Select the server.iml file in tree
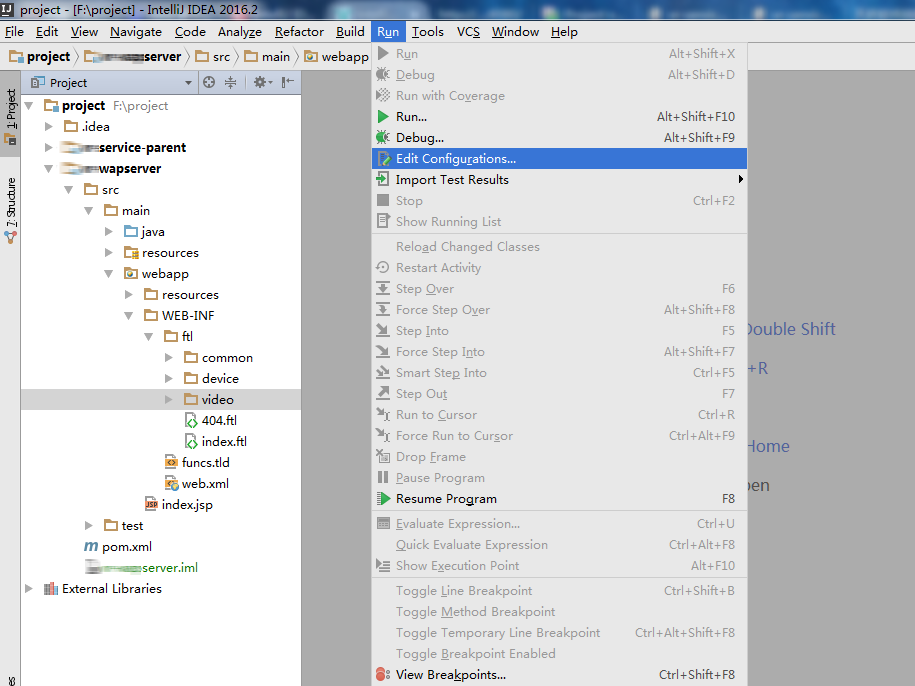Screen dimensions: 915x686 141,568
